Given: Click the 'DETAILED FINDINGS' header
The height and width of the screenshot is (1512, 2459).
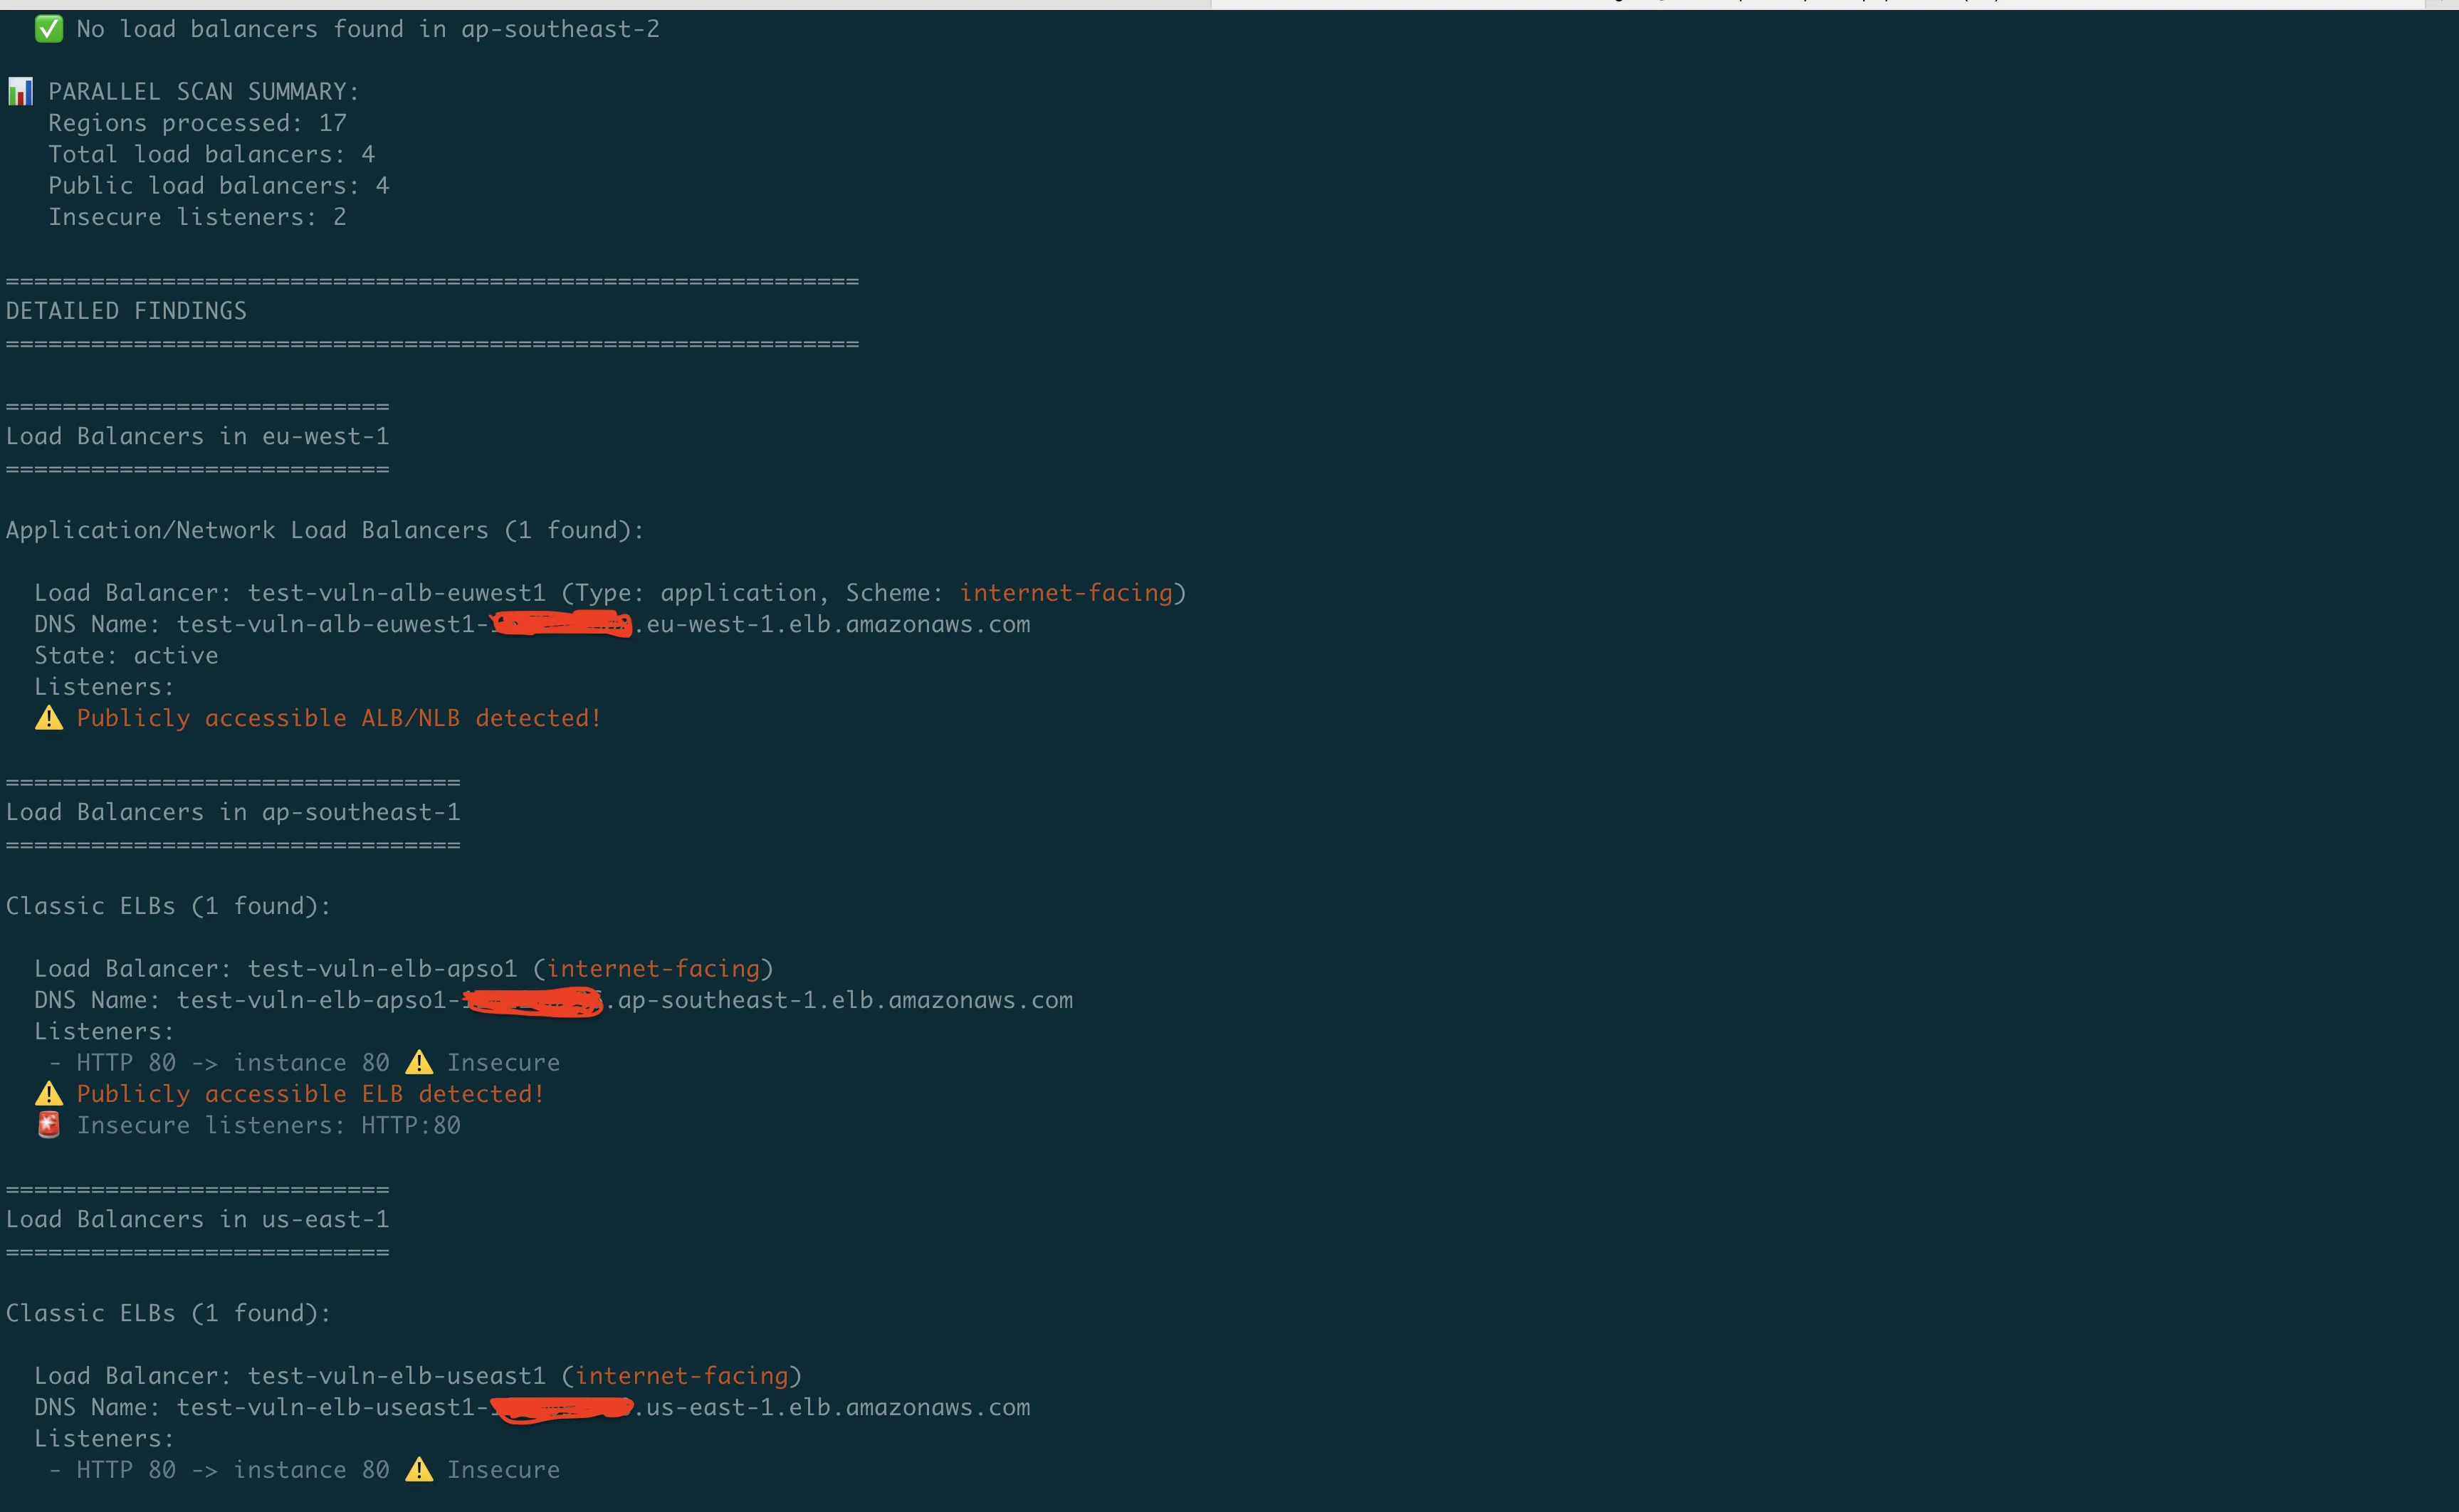Looking at the screenshot, I should pyautogui.click(x=126, y=311).
